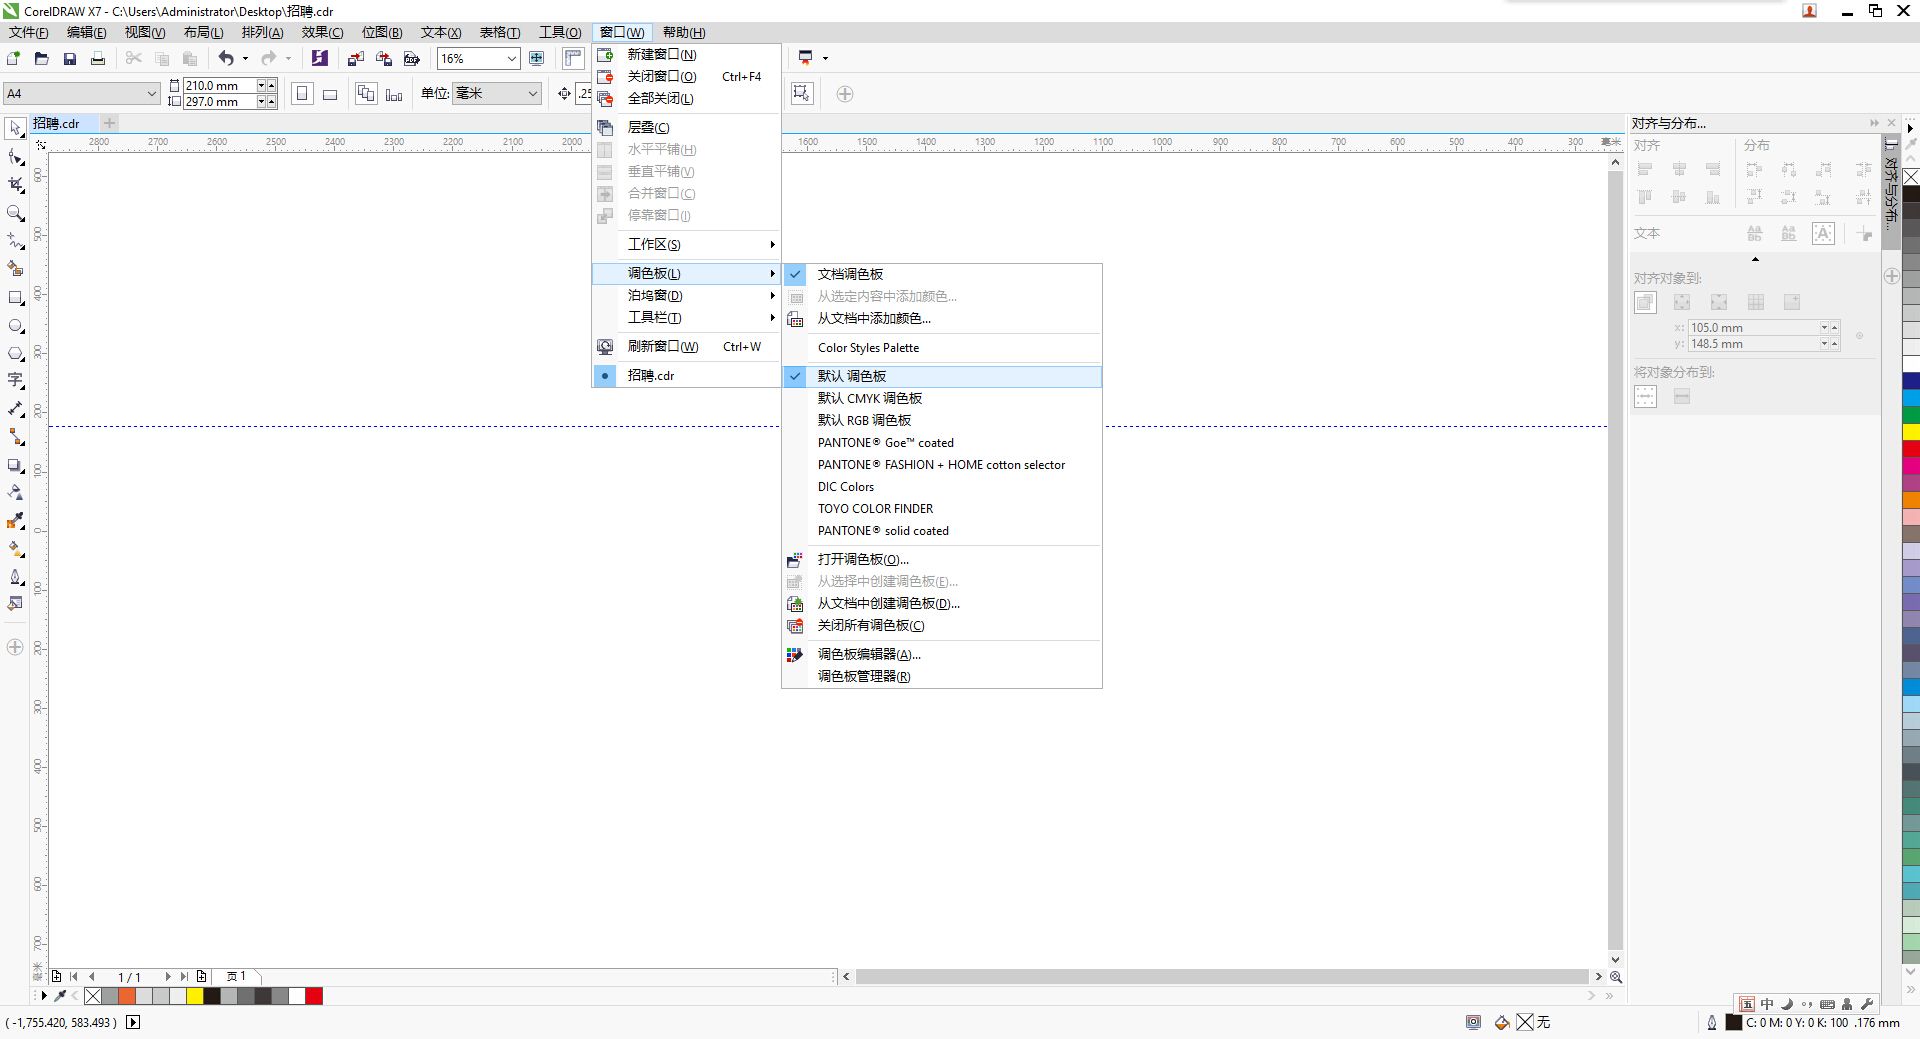Expand the undo history dropdown arrow
Screen dimensions: 1920x1039
pyautogui.click(x=245, y=59)
